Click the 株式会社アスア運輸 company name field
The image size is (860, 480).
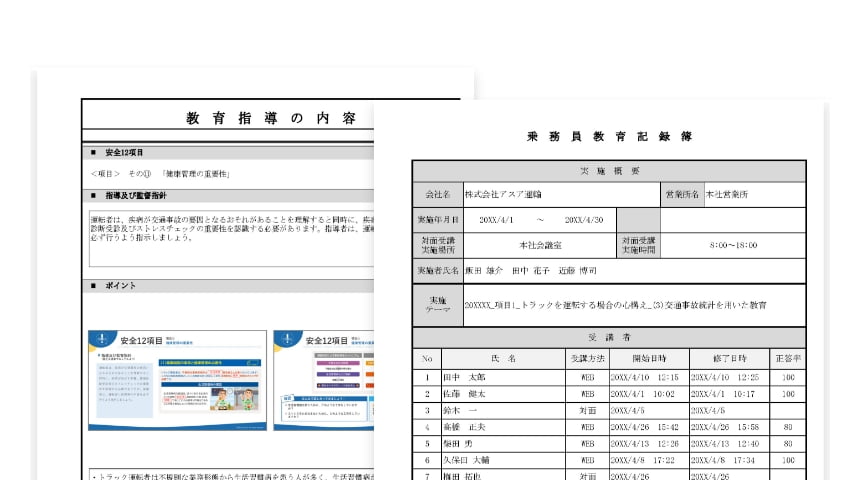512,194
